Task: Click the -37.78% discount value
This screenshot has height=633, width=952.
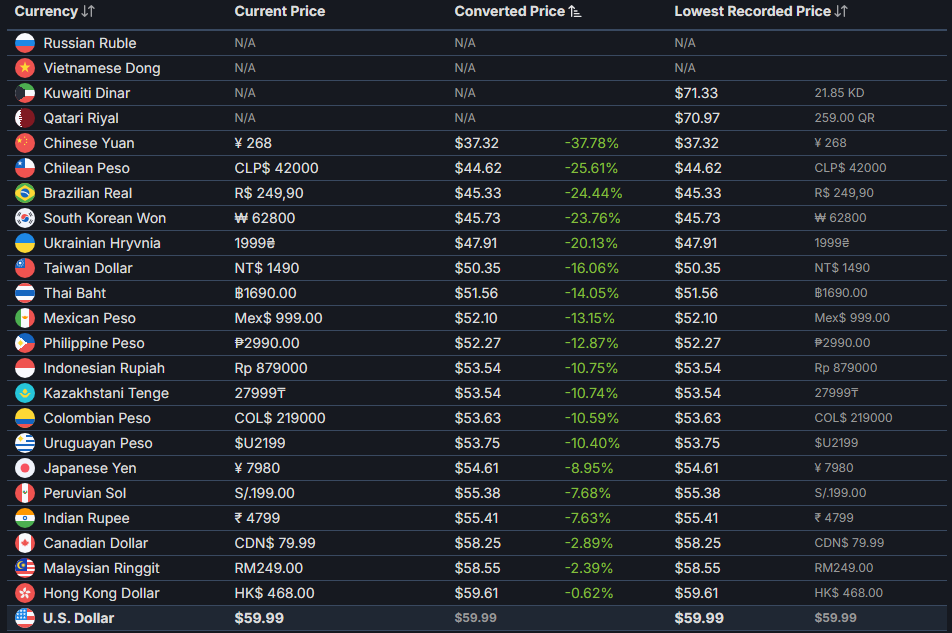Action: tap(591, 143)
